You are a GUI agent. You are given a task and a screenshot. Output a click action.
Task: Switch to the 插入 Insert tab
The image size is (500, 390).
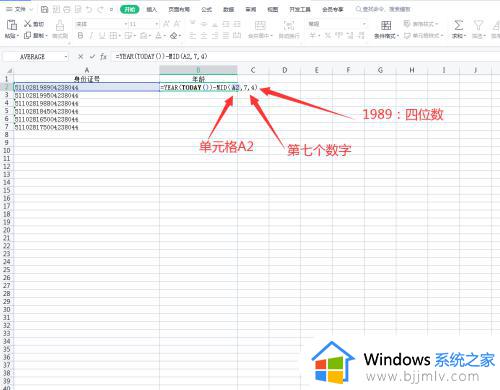click(151, 10)
